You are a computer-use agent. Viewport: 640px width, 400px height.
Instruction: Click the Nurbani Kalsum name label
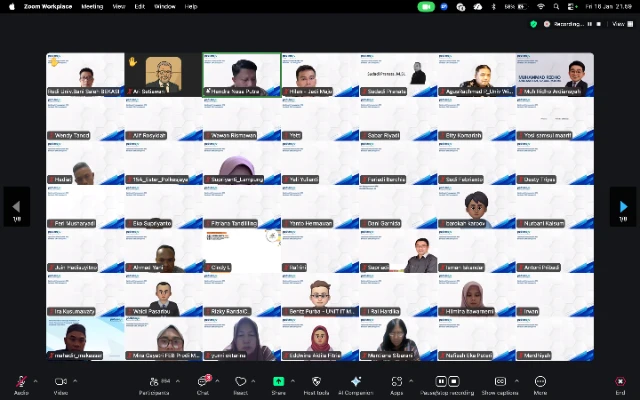coord(541,224)
